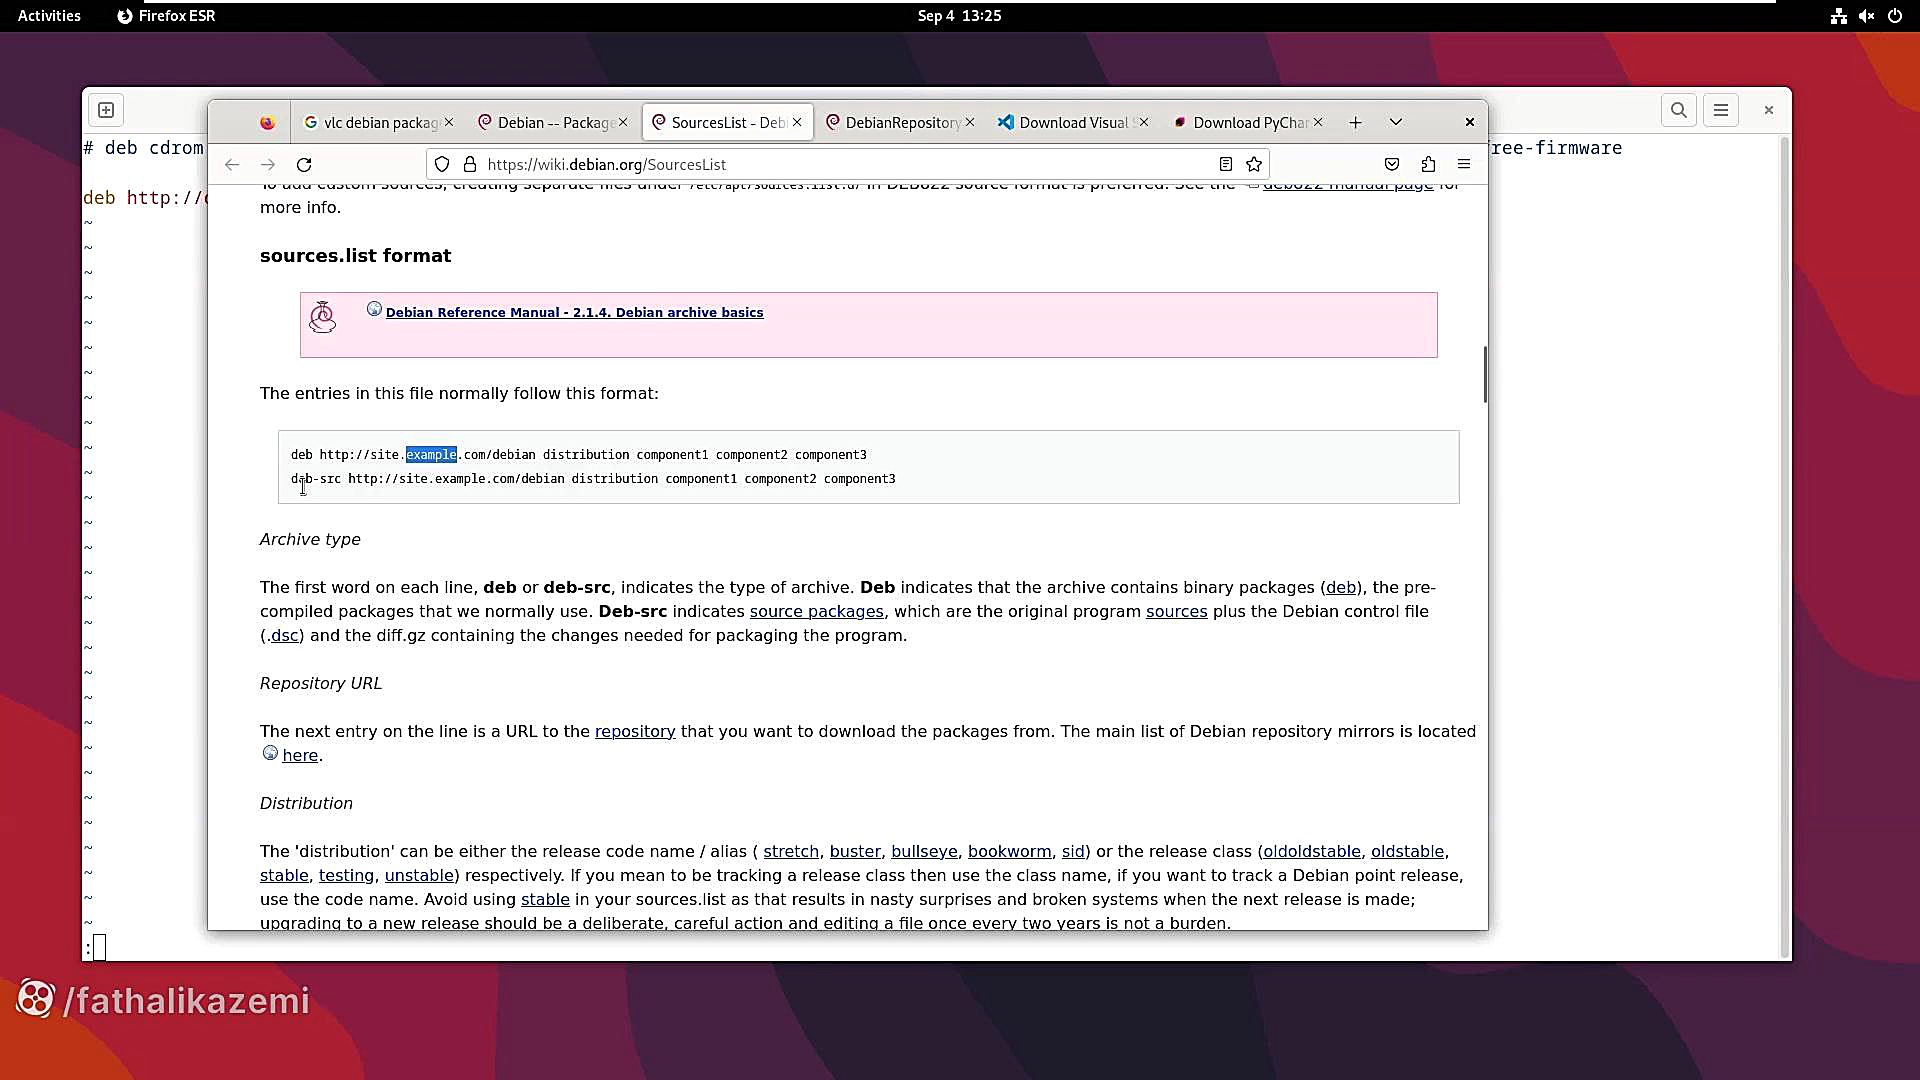Open the 'bullseye' release link

click(x=924, y=852)
